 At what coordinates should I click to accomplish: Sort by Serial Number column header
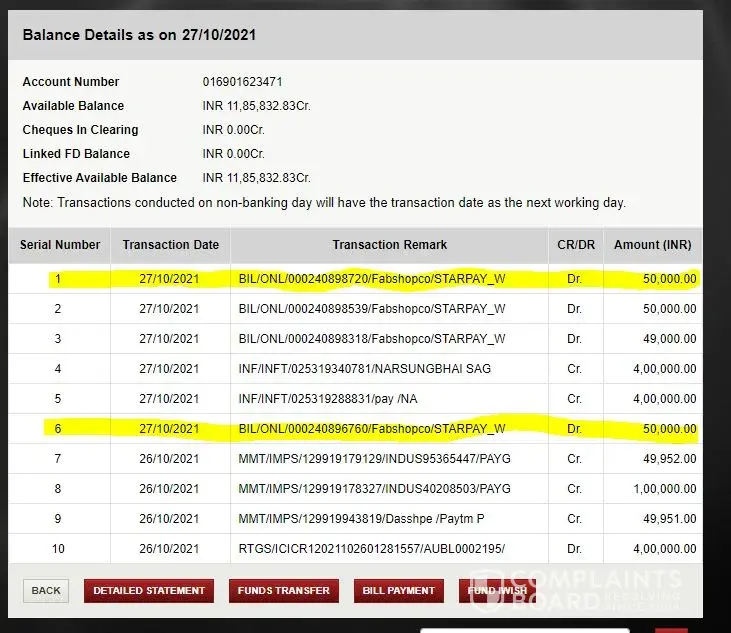(x=60, y=244)
